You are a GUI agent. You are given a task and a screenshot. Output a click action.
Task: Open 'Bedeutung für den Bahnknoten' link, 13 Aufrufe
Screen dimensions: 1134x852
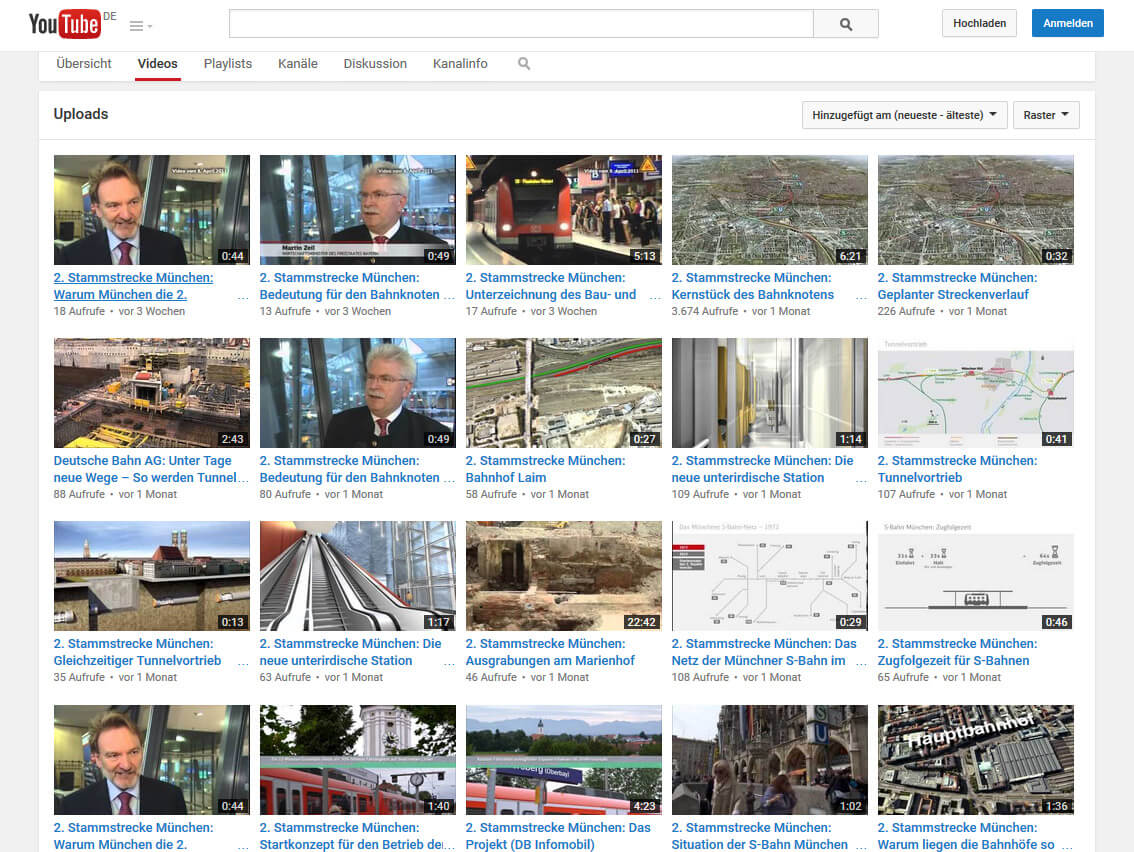(x=349, y=294)
